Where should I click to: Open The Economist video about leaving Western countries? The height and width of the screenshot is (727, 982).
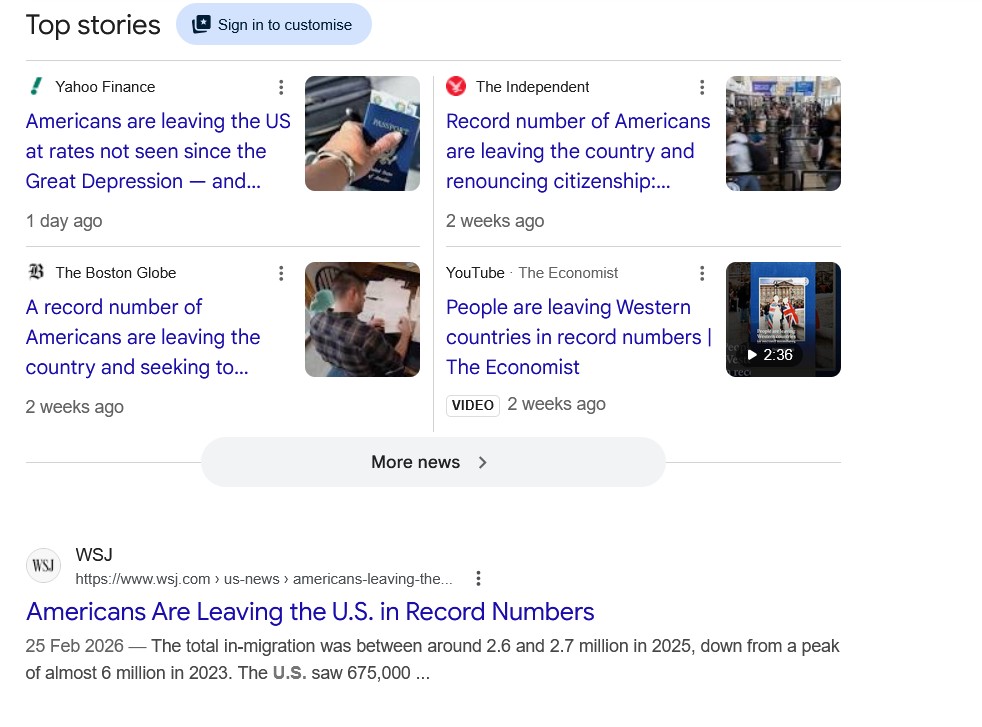pyautogui.click(x=579, y=337)
